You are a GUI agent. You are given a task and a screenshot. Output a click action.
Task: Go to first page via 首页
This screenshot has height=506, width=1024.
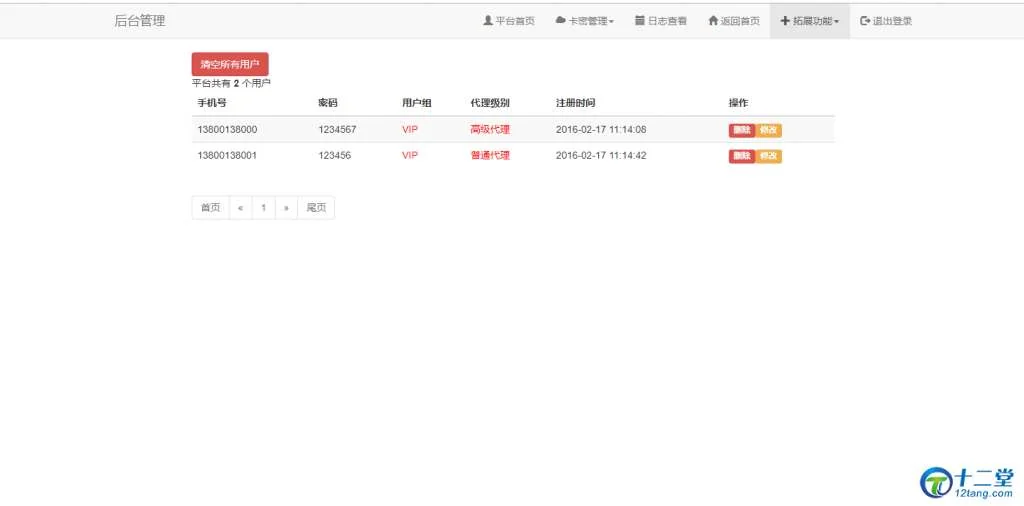(210, 208)
